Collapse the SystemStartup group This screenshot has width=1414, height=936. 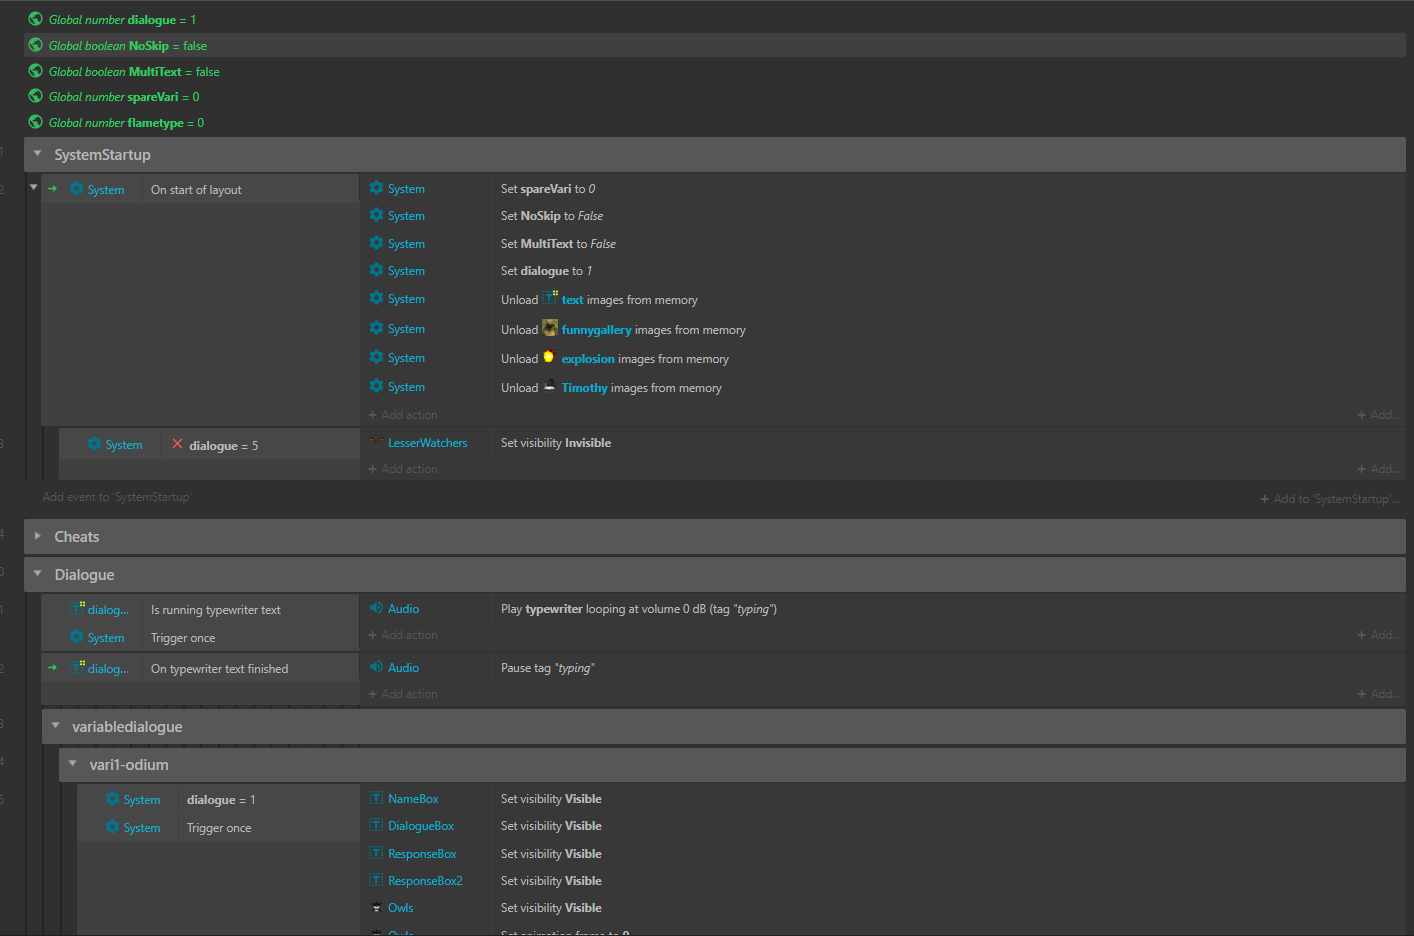point(37,154)
